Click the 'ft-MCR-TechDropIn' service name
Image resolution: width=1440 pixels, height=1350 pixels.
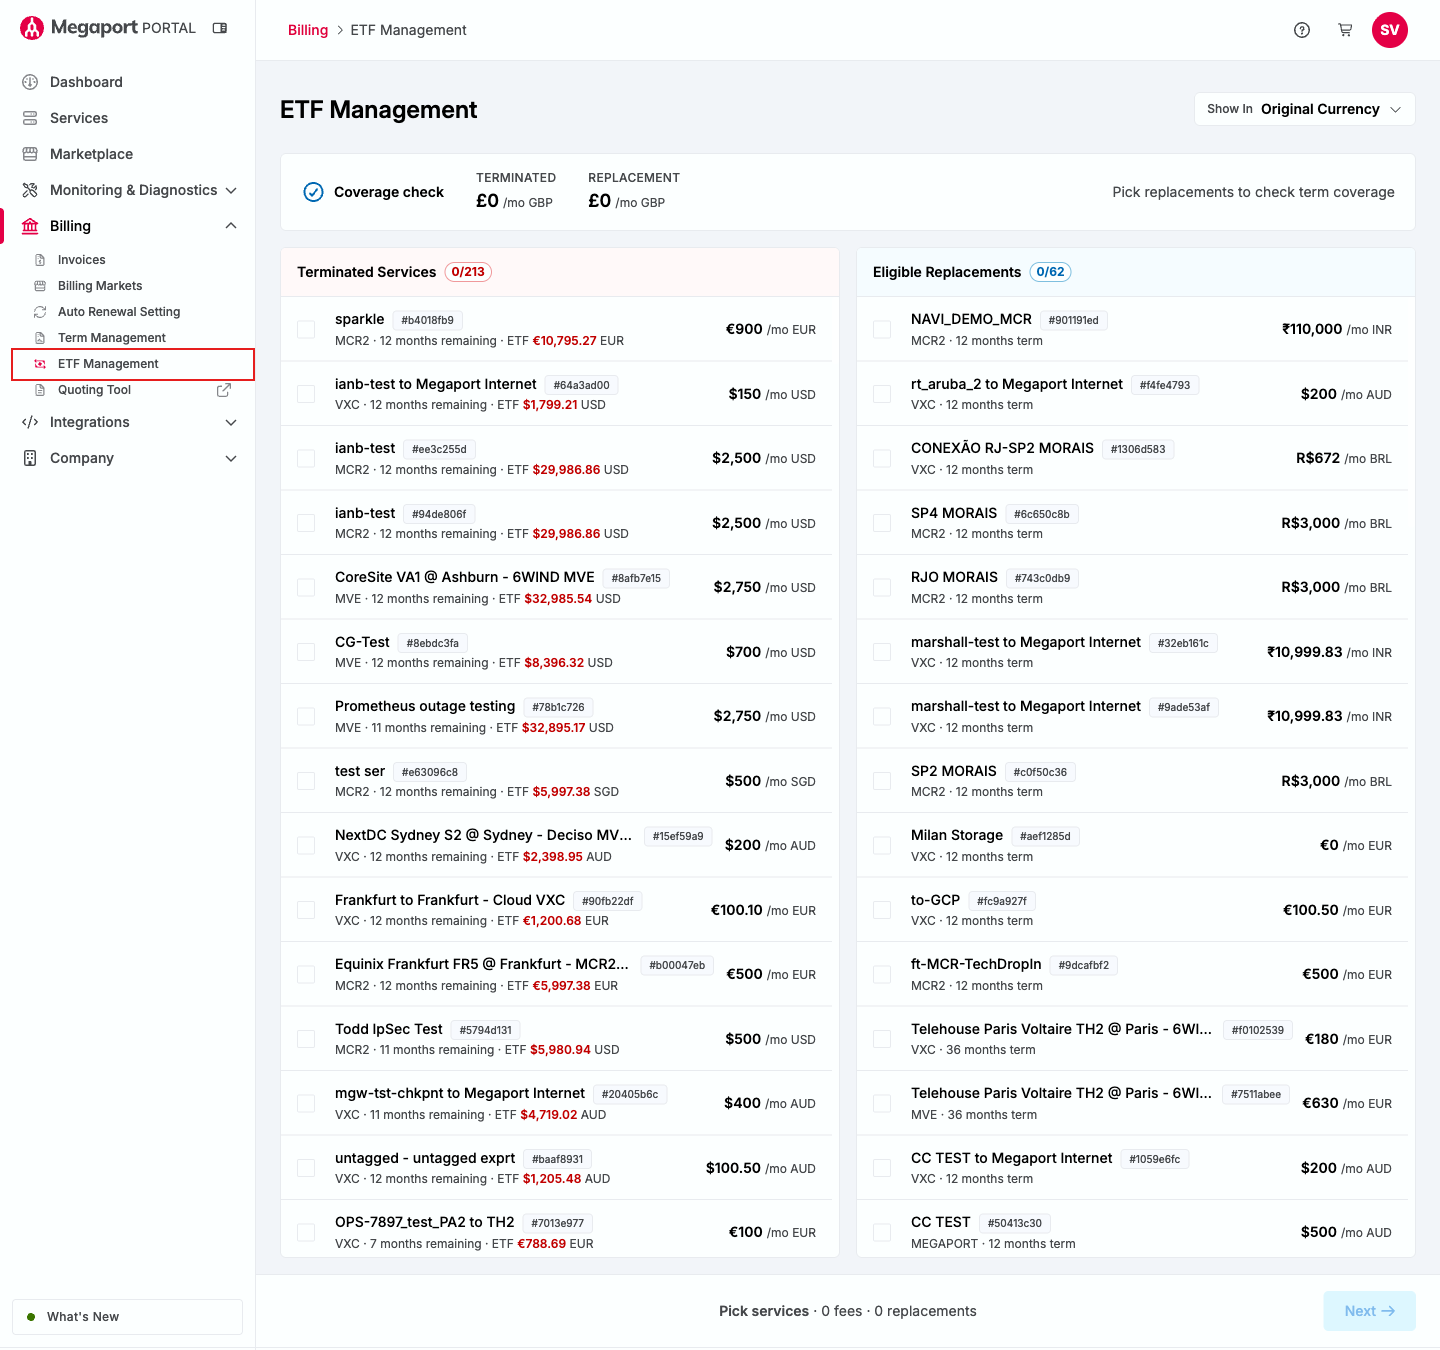click(x=976, y=964)
